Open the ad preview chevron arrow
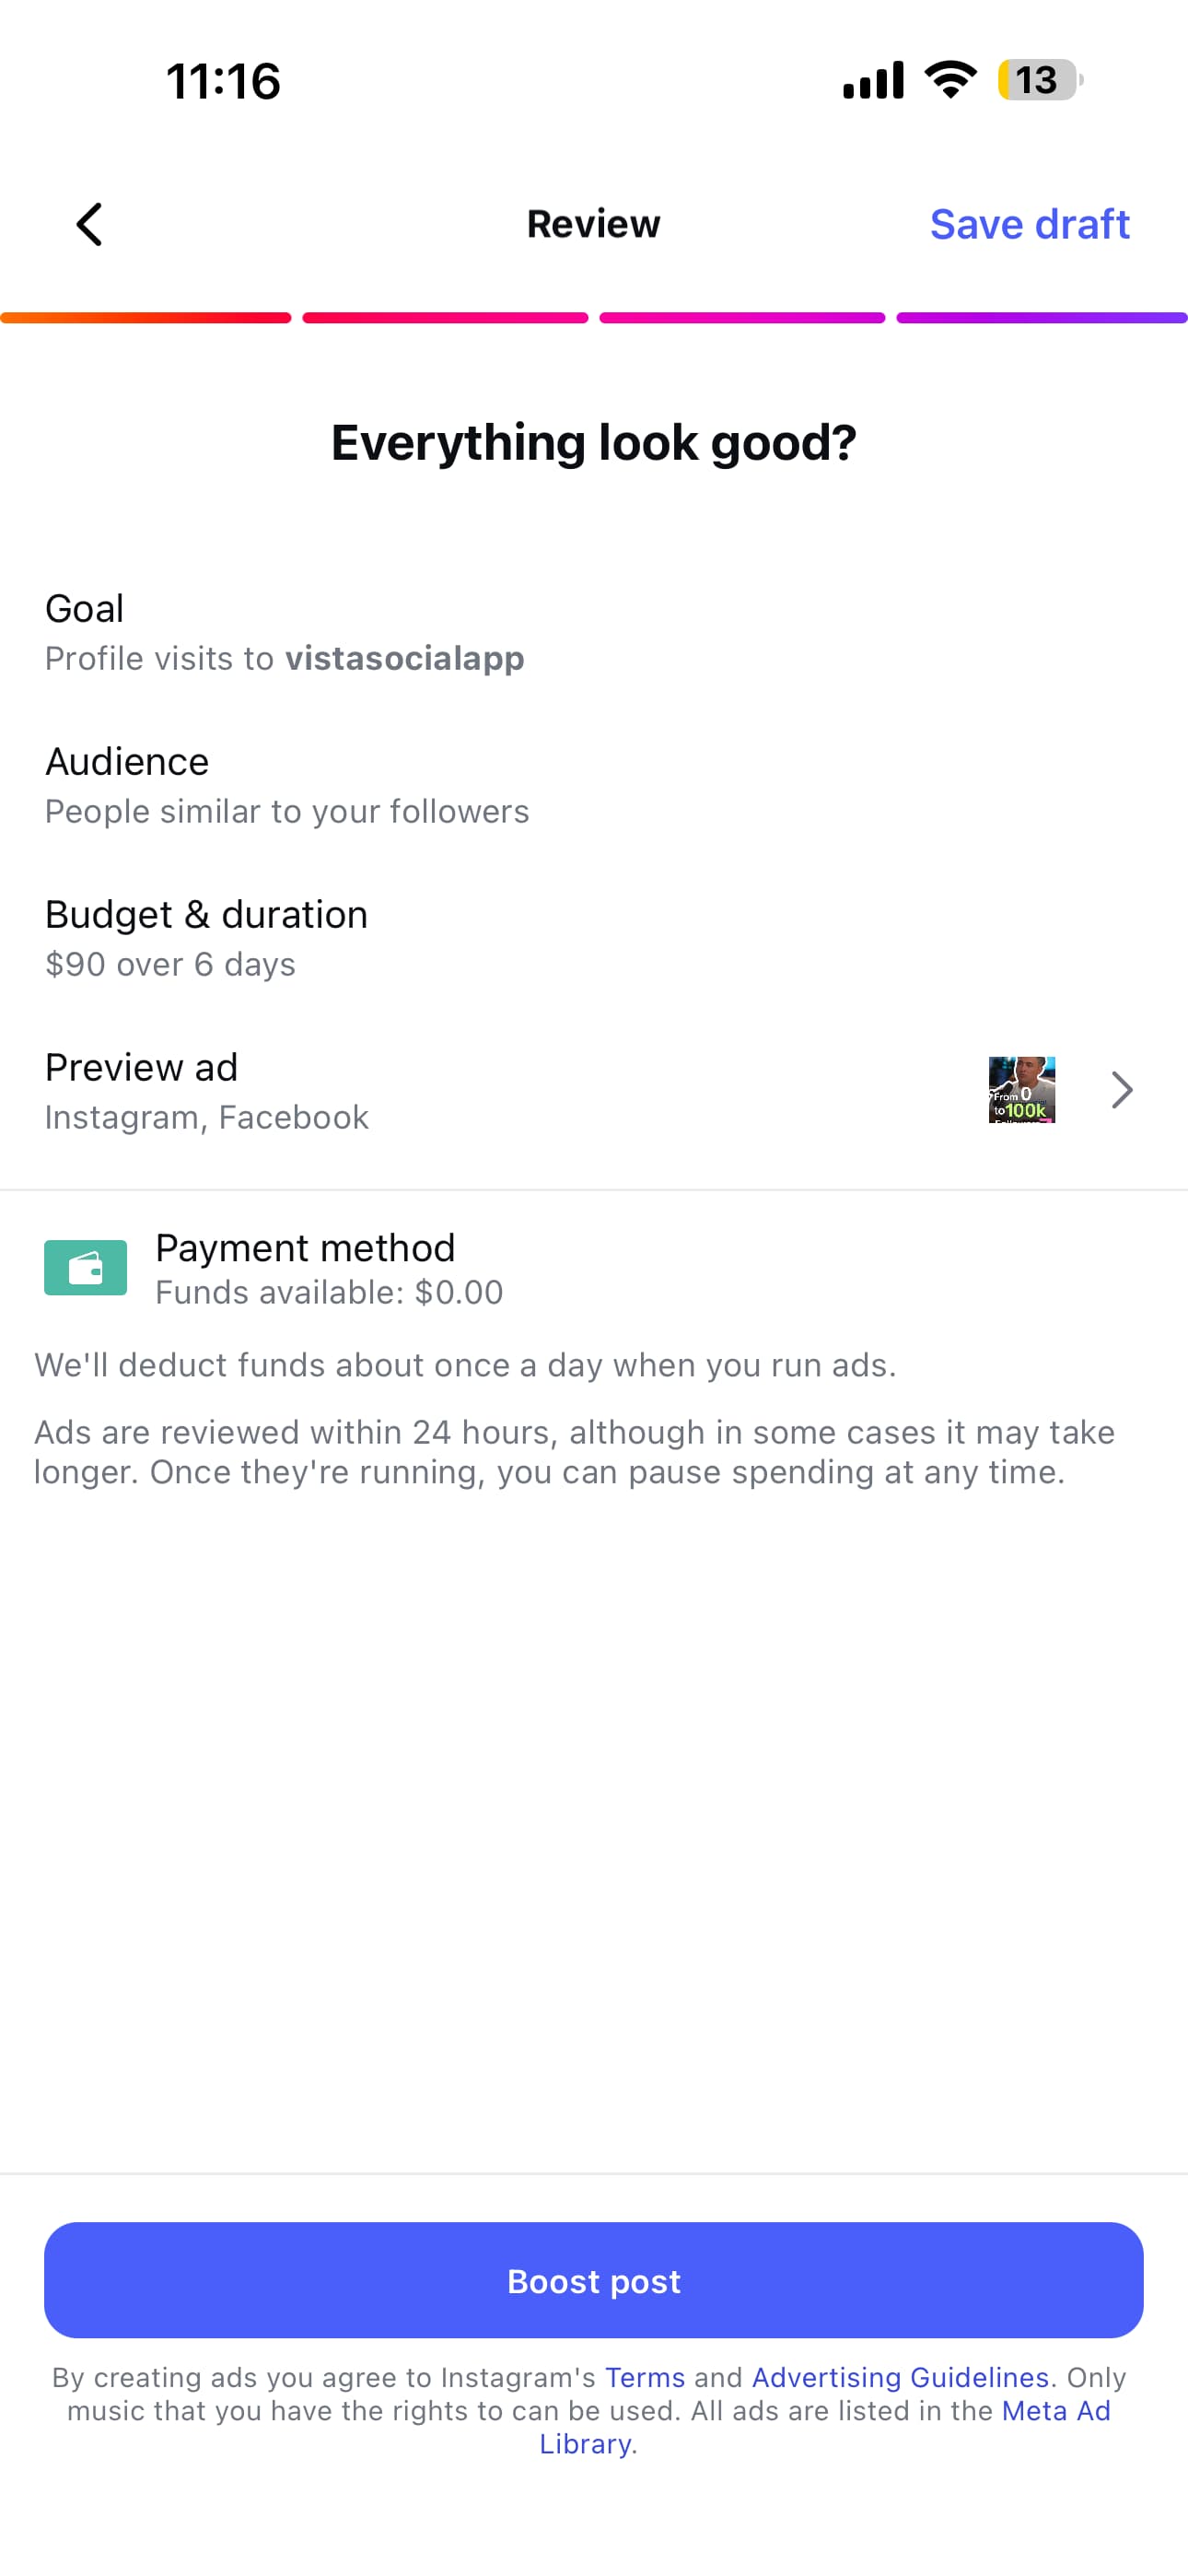The width and height of the screenshot is (1188, 2576). [x=1122, y=1090]
